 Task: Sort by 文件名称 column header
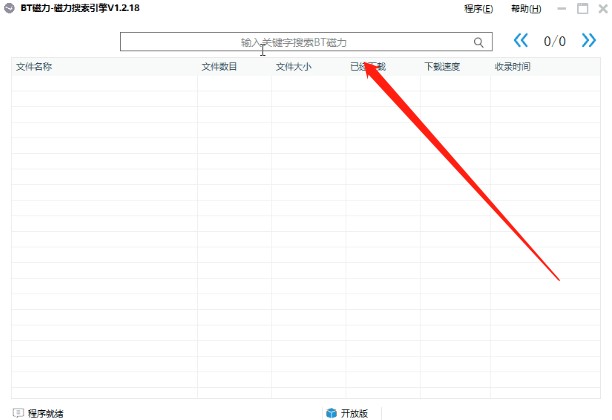[104, 67]
